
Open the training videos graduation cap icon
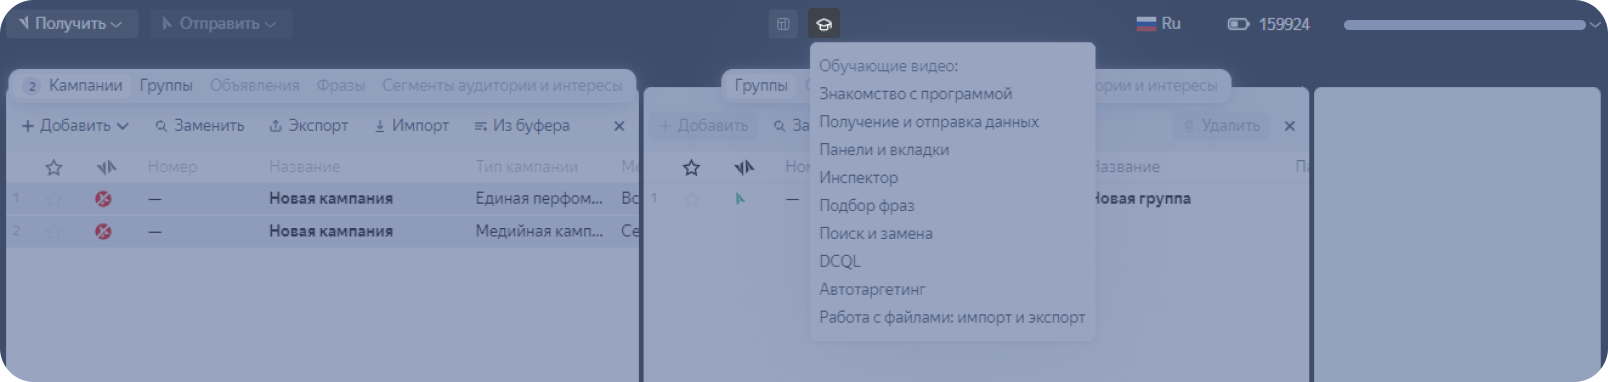(x=823, y=24)
